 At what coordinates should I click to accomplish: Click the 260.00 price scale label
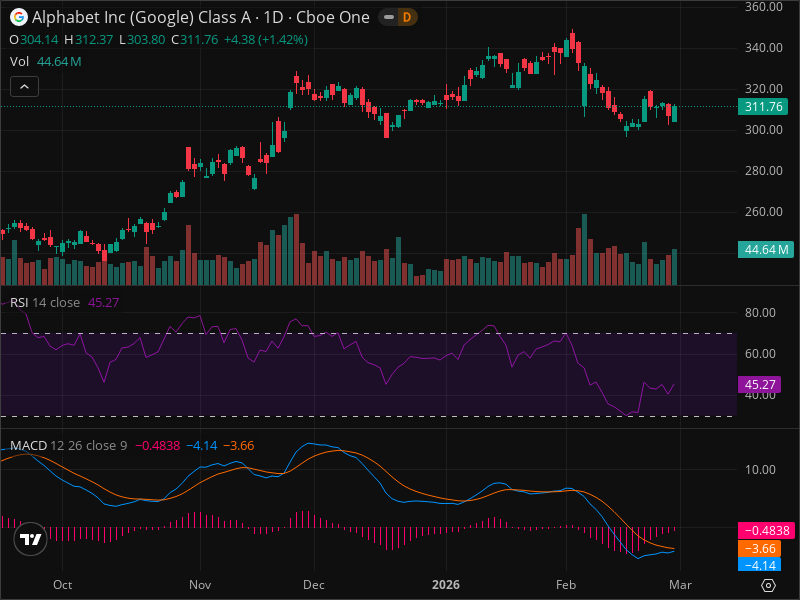coord(763,211)
